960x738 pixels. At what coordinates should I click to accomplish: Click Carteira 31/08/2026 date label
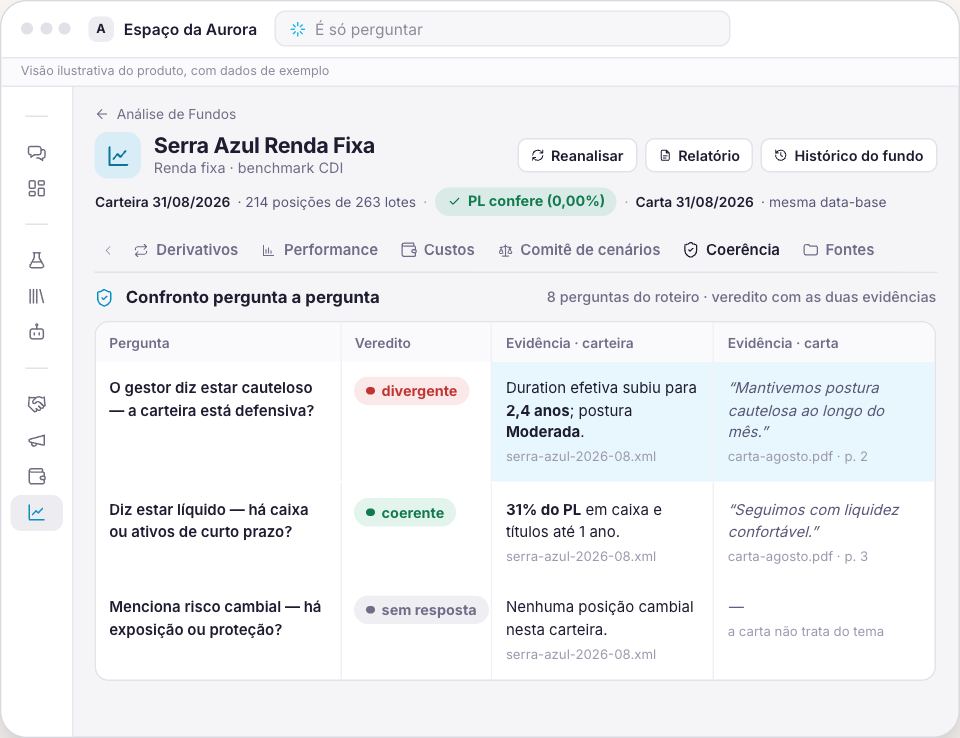(x=163, y=202)
